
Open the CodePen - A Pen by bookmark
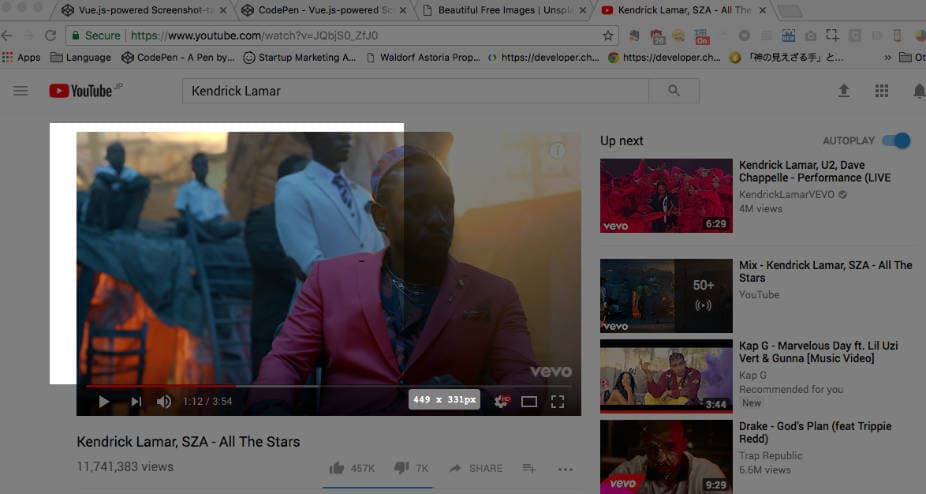tap(178, 57)
